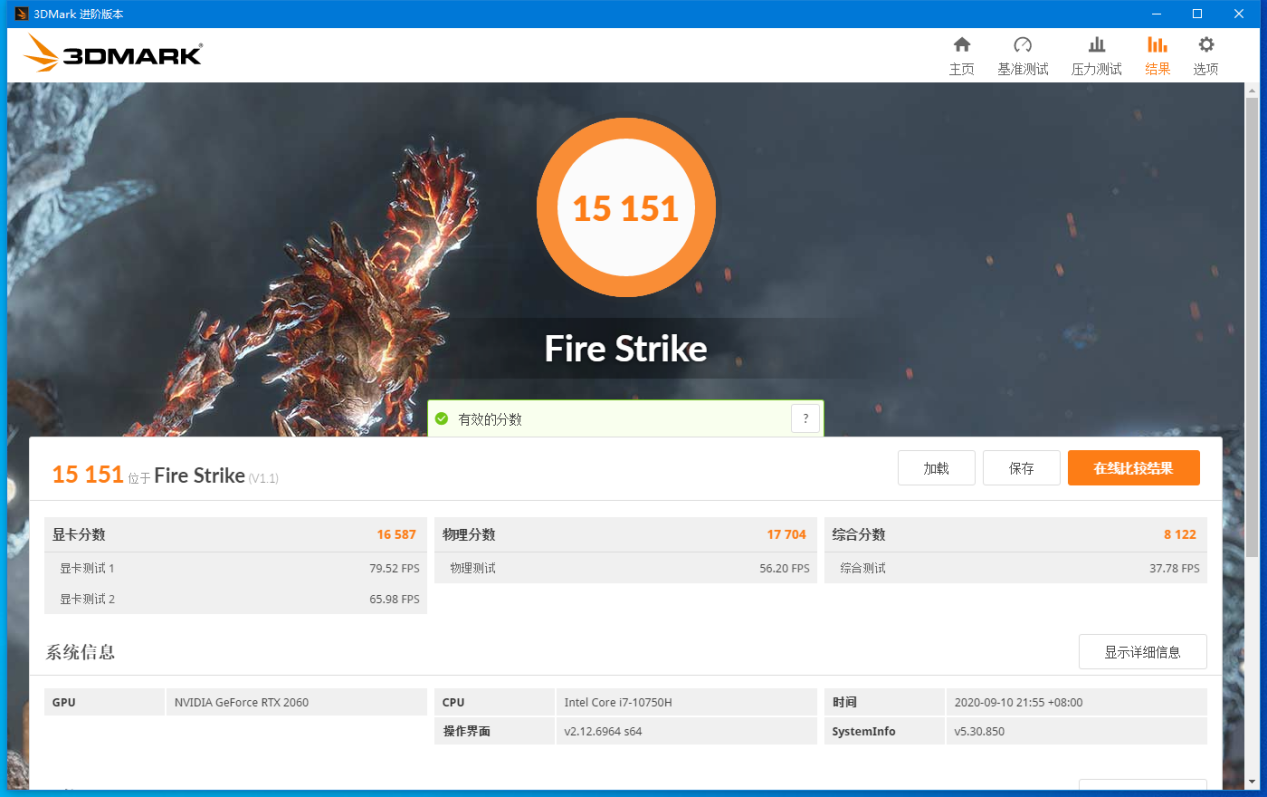Maximize the 3DMark window
Viewport: 1267px width, 797px height.
click(x=1197, y=14)
